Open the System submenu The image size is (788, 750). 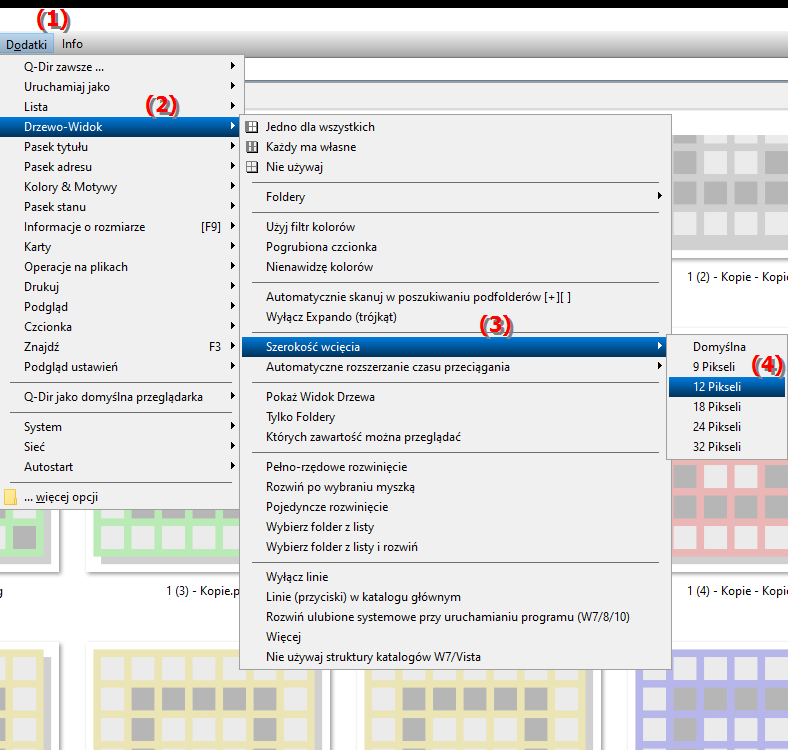click(120, 427)
